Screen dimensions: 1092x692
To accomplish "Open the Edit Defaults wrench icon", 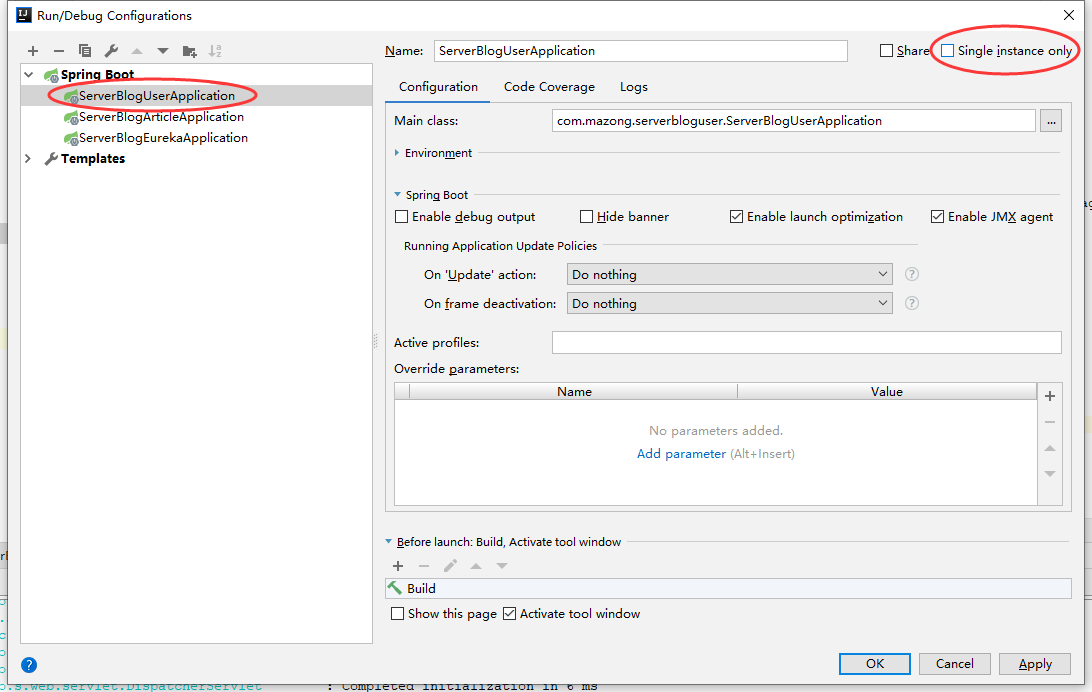I will (x=111, y=51).
